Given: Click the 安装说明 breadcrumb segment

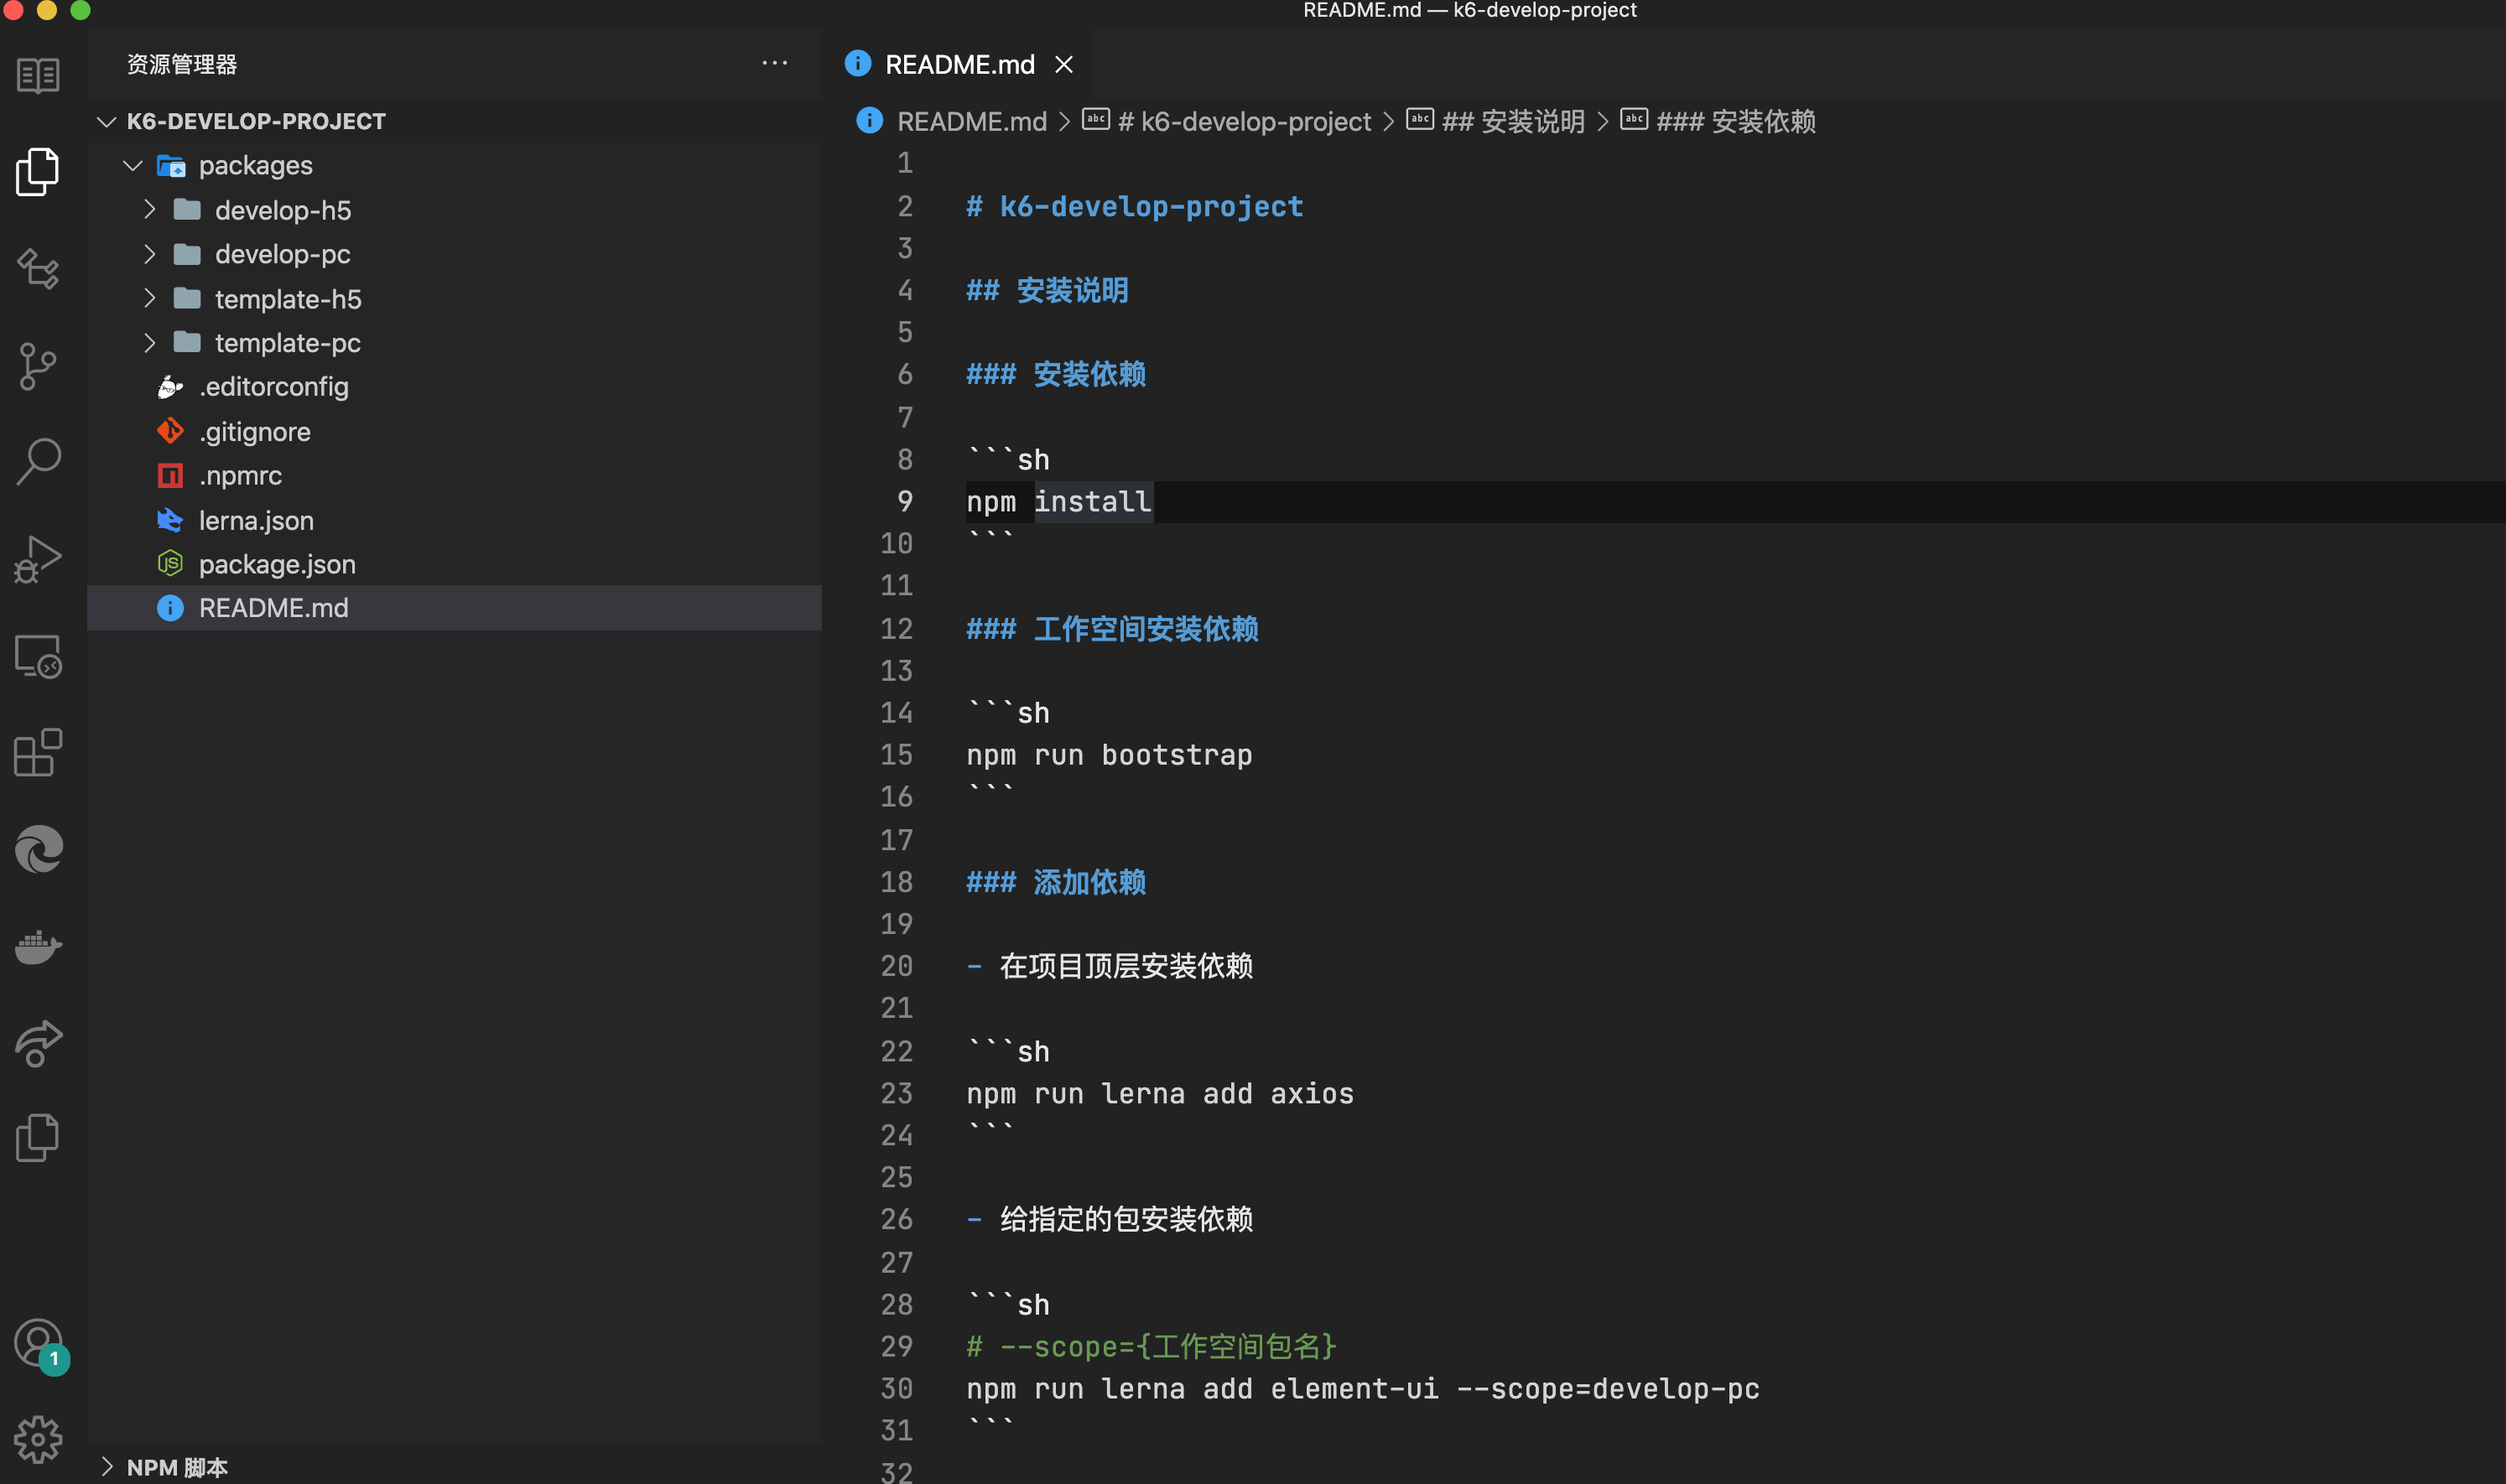Looking at the screenshot, I should click(1512, 122).
